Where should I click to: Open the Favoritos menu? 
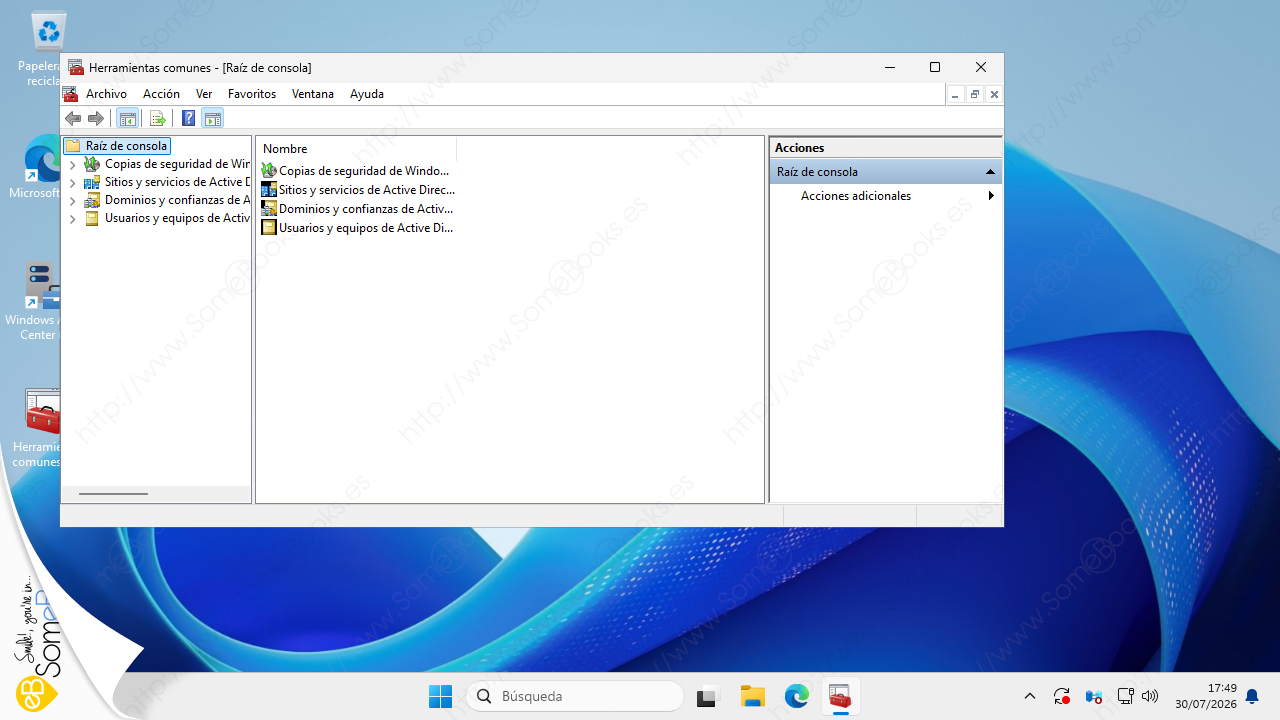252,94
